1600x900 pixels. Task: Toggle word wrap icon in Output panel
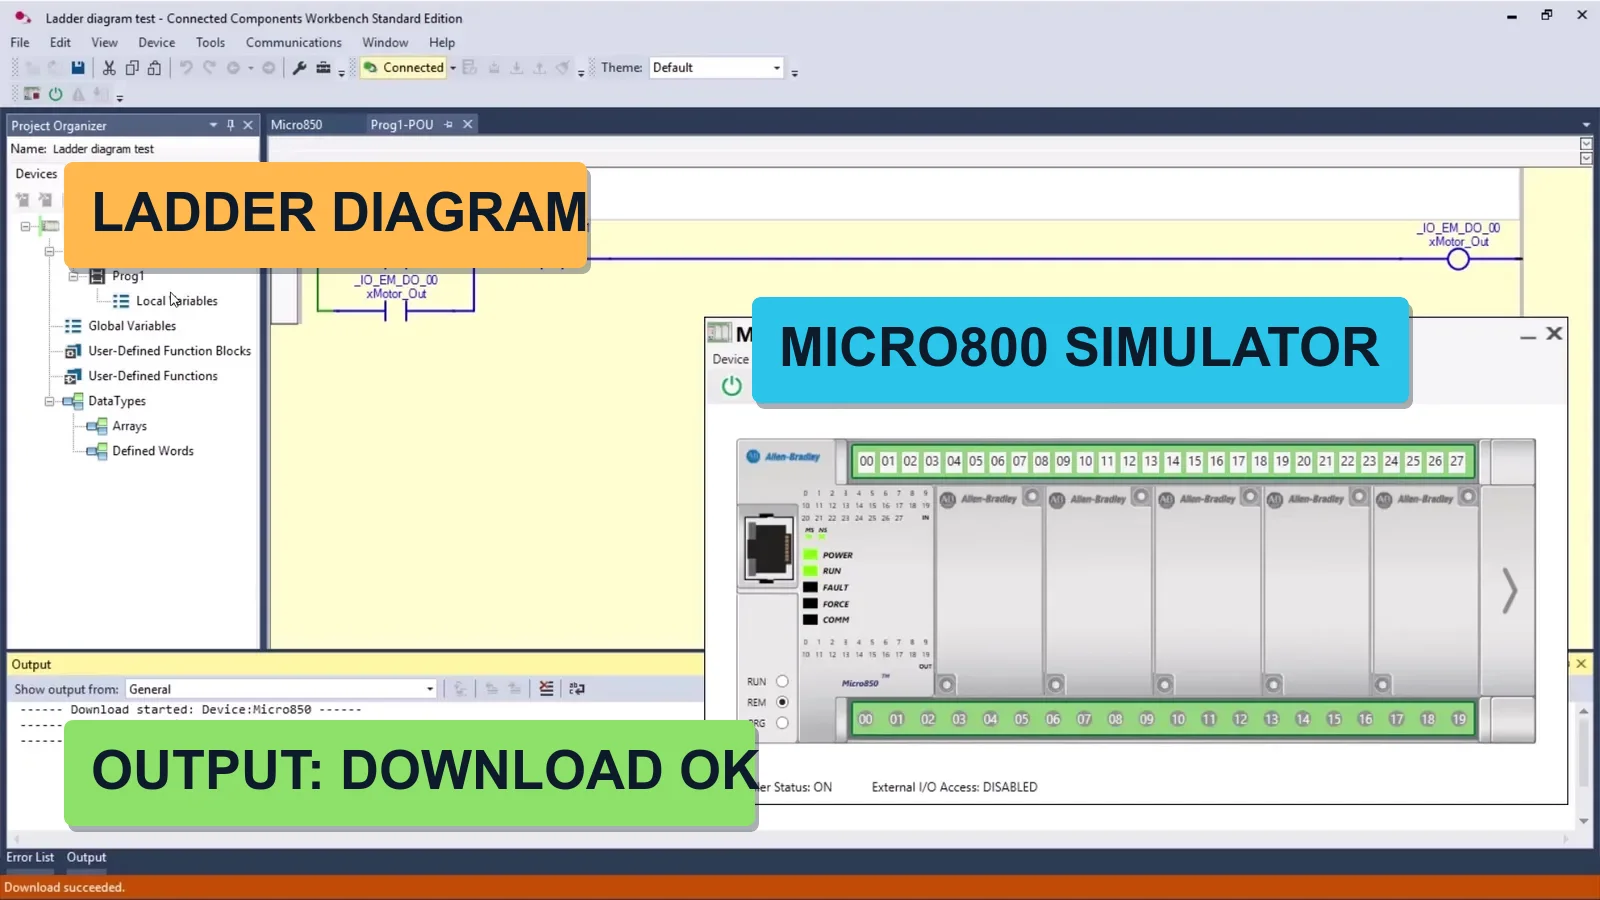(x=577, y=689)
